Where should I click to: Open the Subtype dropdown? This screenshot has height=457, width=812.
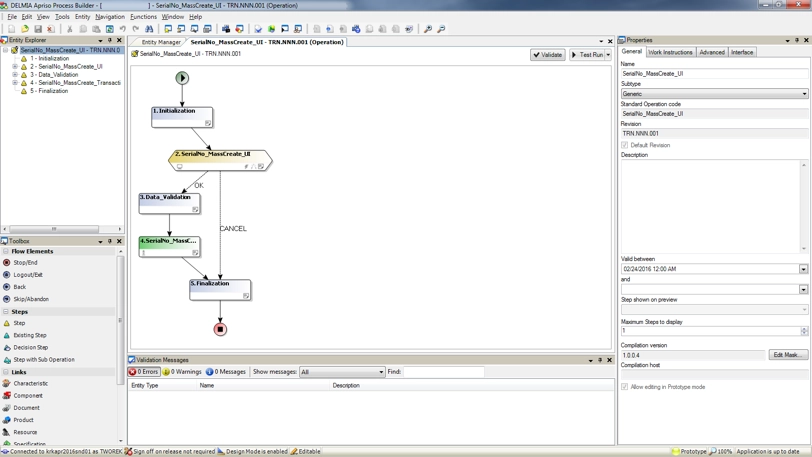click(804, 94)
